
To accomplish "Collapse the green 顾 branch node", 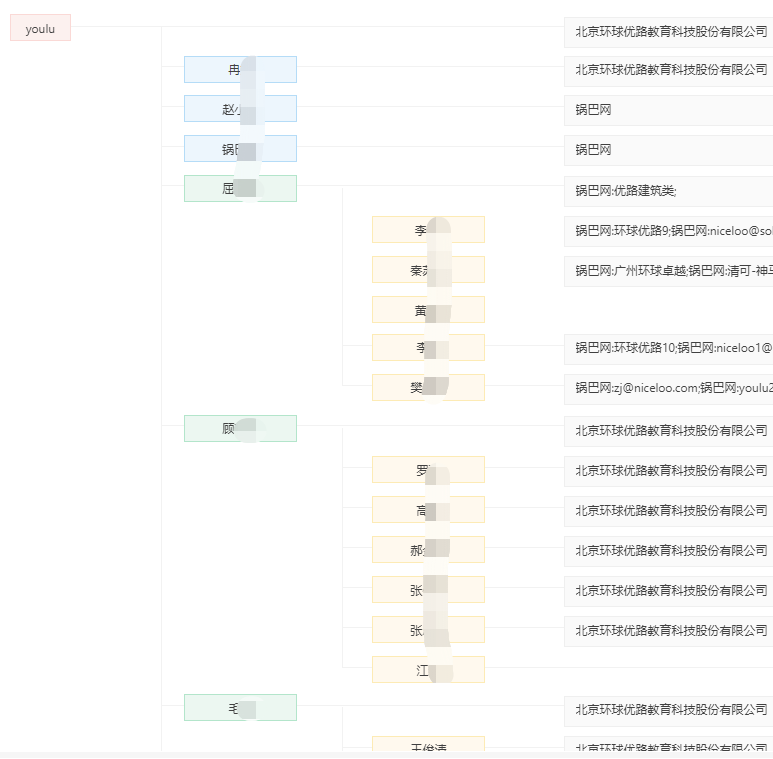I will 240,429.
